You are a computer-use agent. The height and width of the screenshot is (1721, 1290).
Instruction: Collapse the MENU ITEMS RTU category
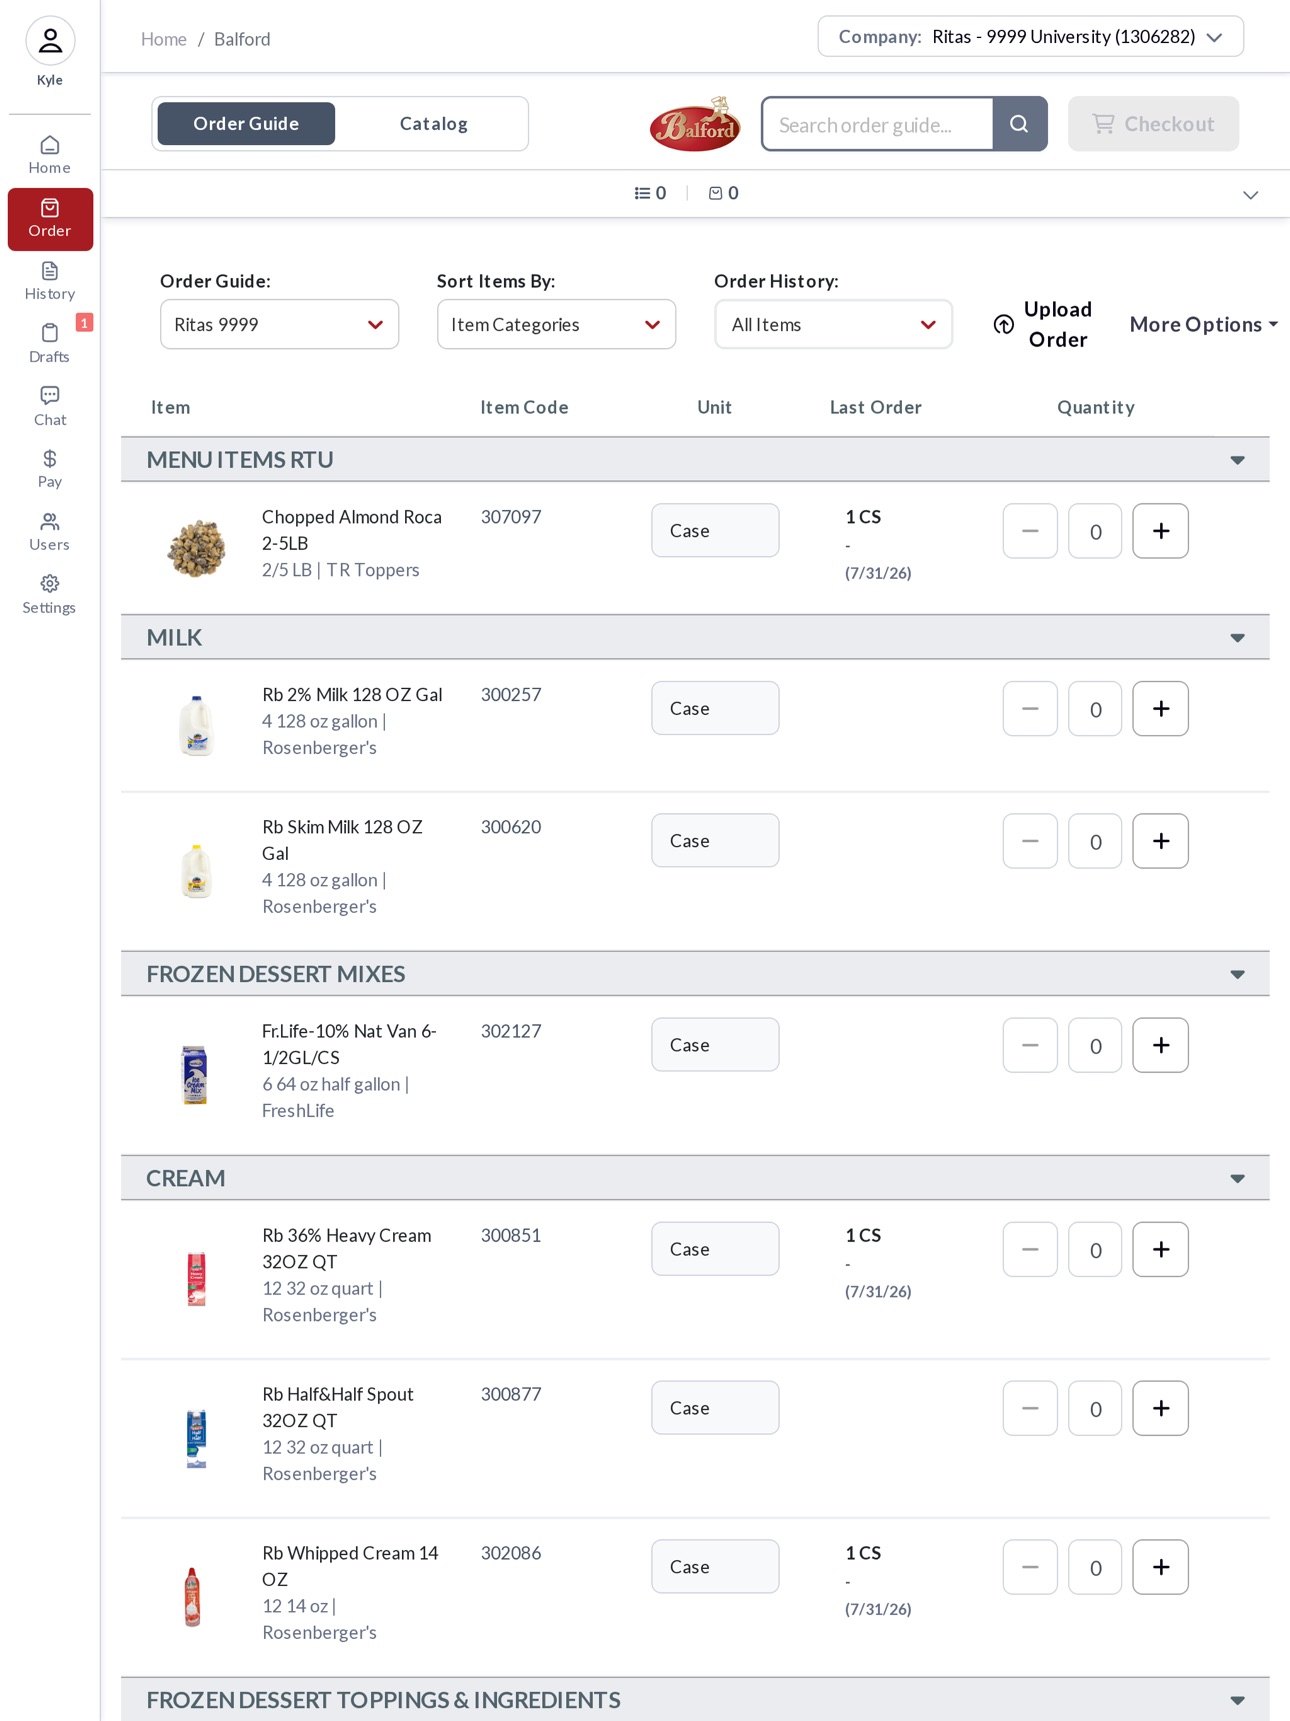click(x=1238, y=461)
